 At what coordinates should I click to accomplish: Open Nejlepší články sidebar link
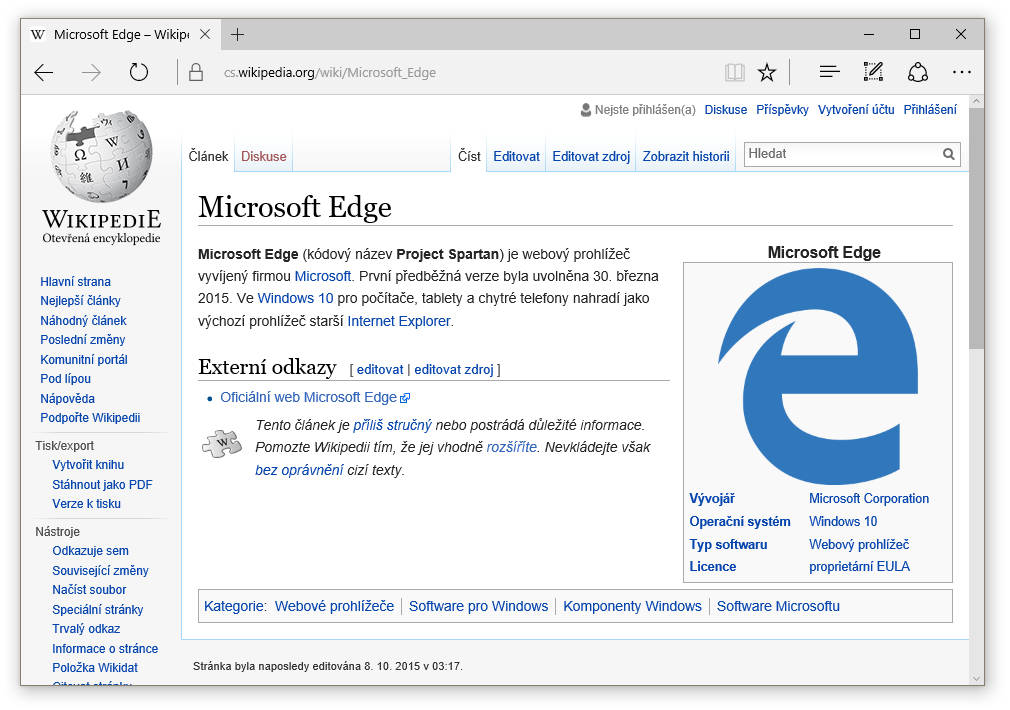point(81,301)
